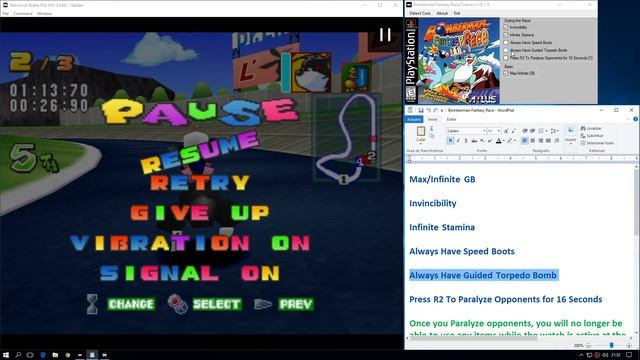Open WordPad help icon

(x=636, y=119)
